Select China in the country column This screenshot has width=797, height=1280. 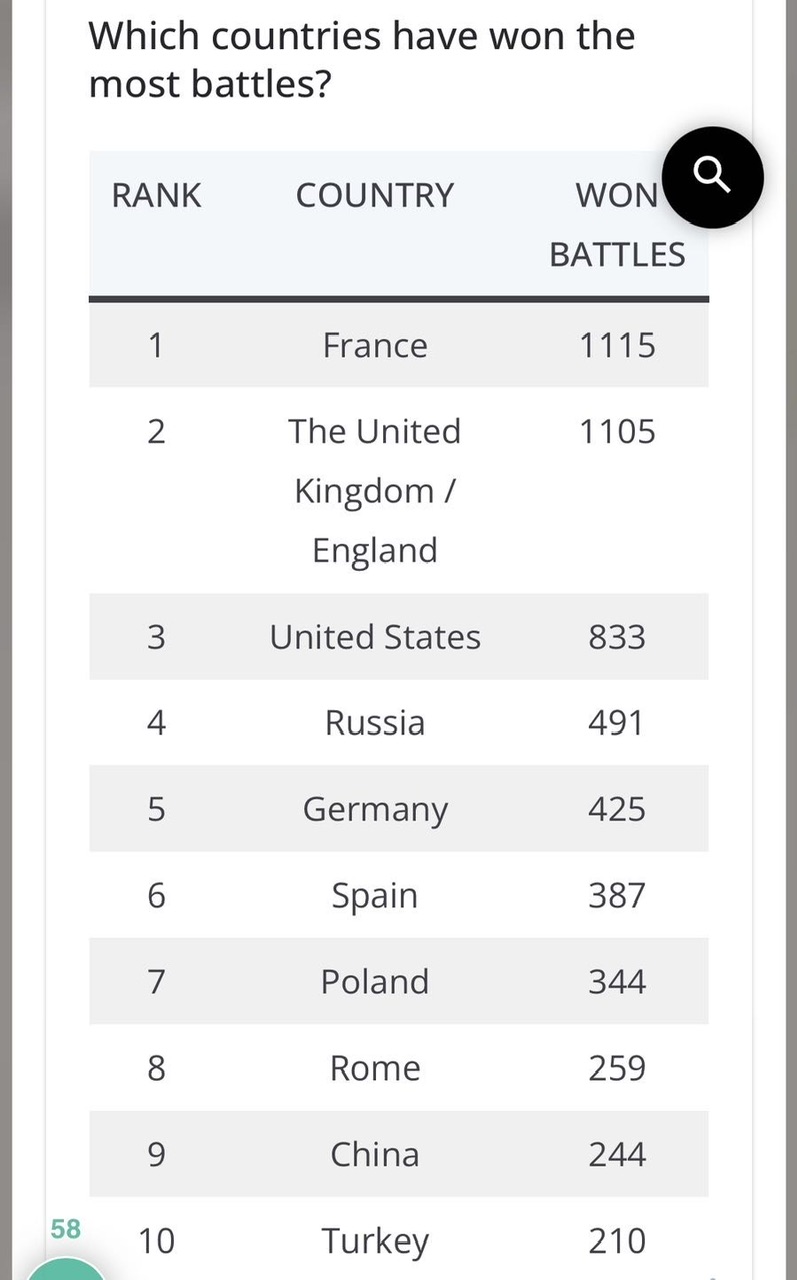(x=375, y=1154)
